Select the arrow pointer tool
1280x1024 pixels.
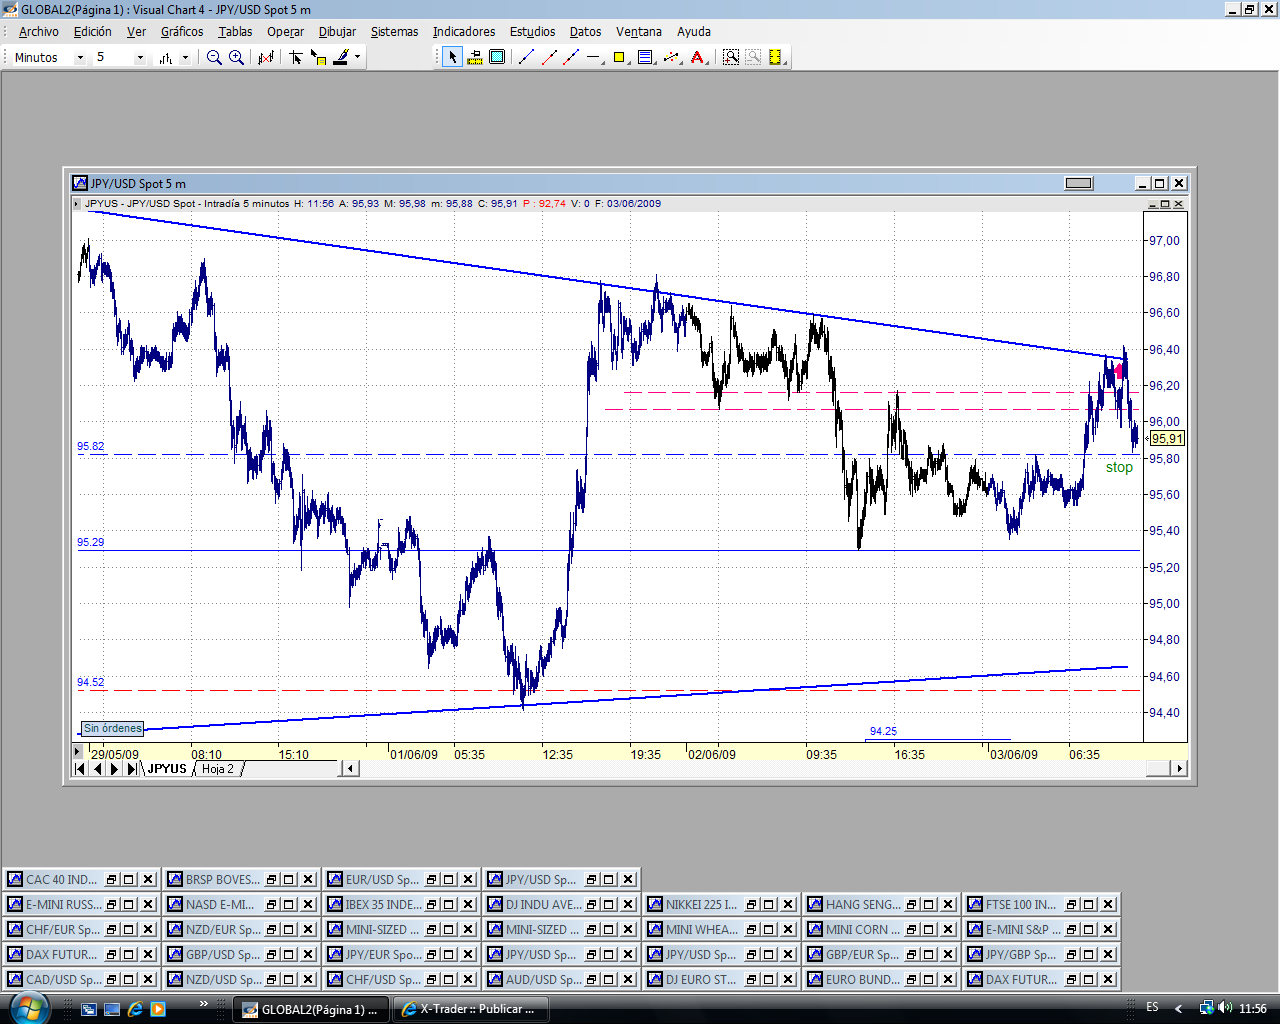coord(452,58)
